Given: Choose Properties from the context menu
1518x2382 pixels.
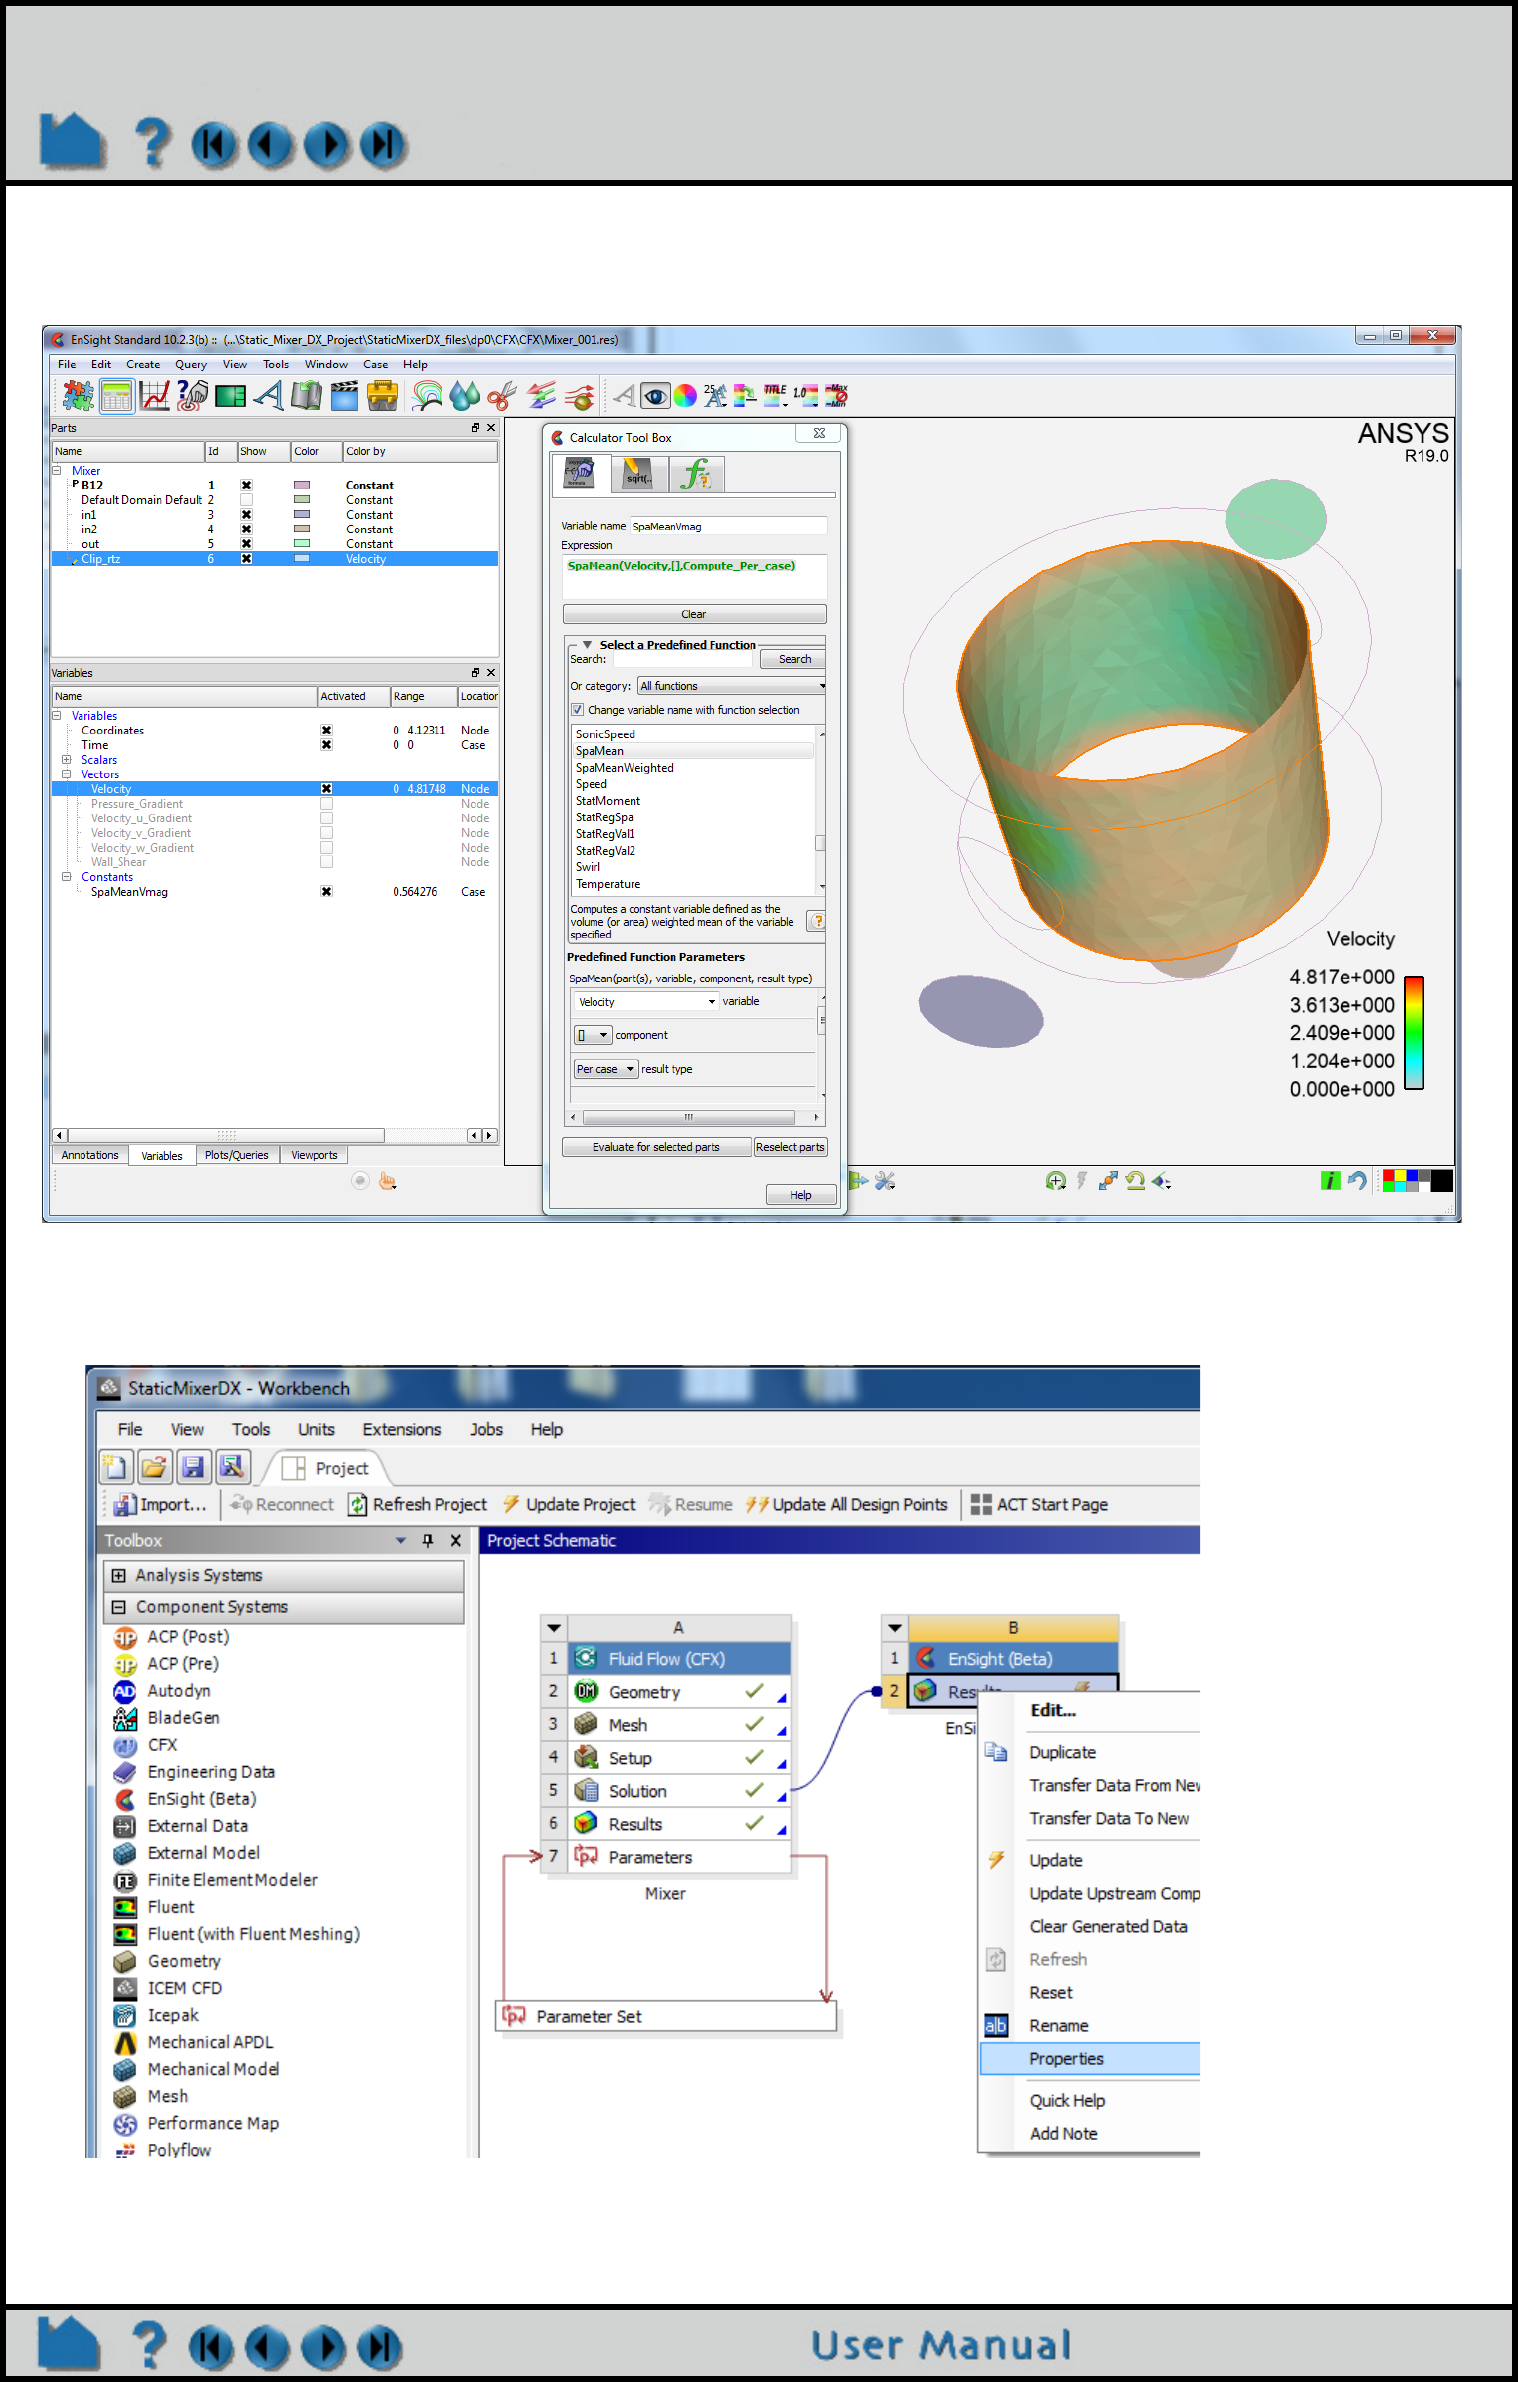Looking at the screenshot, I should pyautogui.click(x=1090, y=2059).
